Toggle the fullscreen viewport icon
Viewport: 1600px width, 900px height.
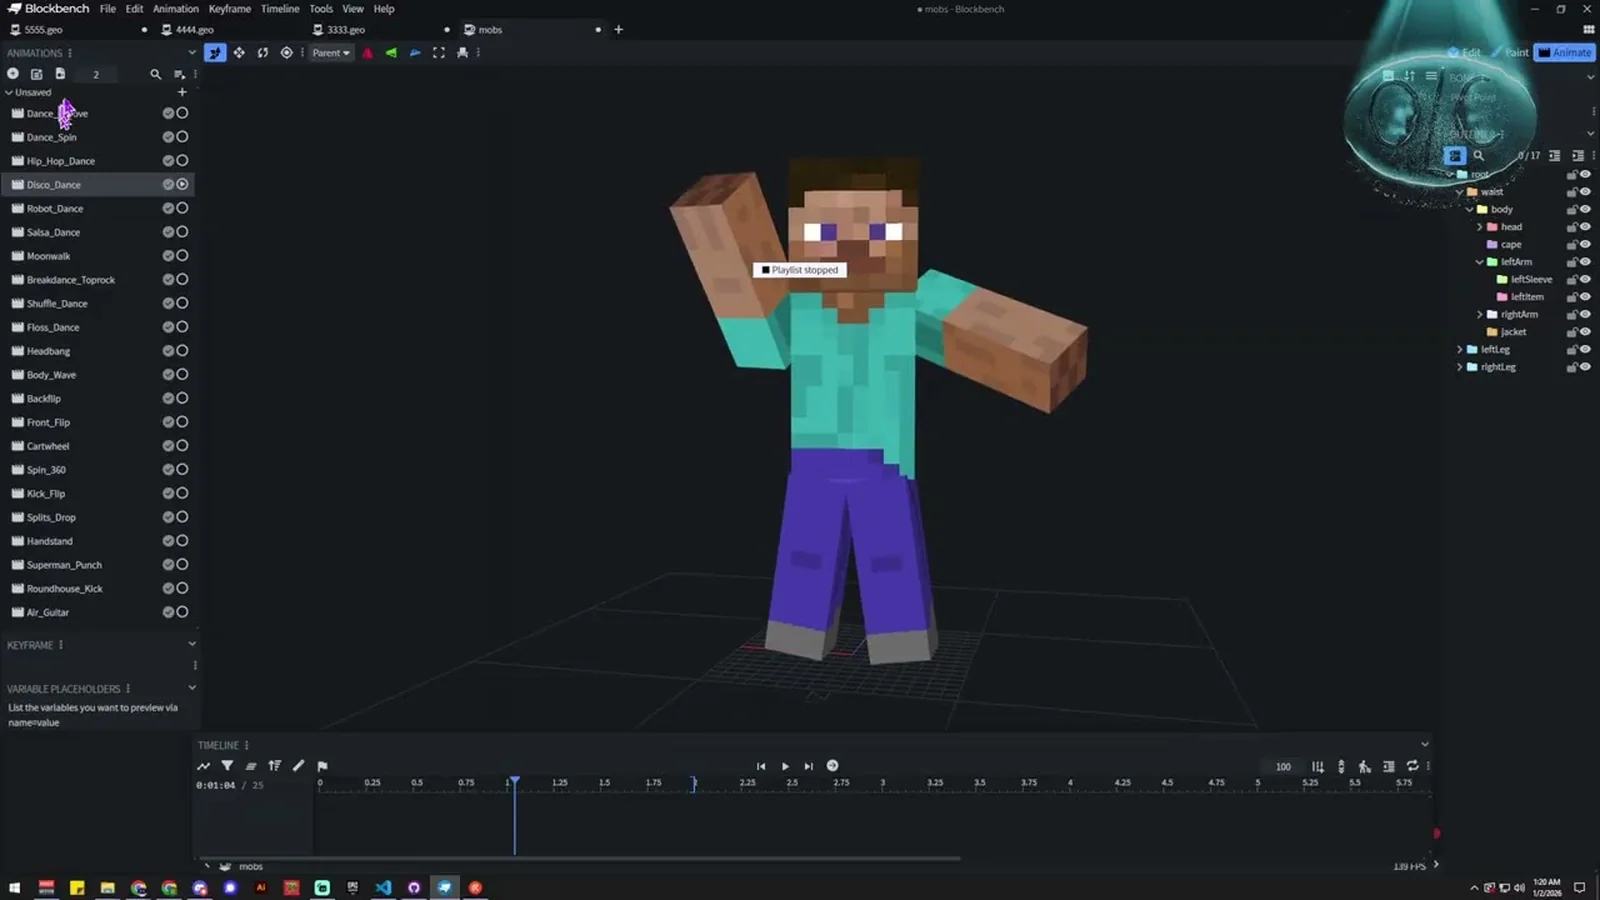click(439, 53)
